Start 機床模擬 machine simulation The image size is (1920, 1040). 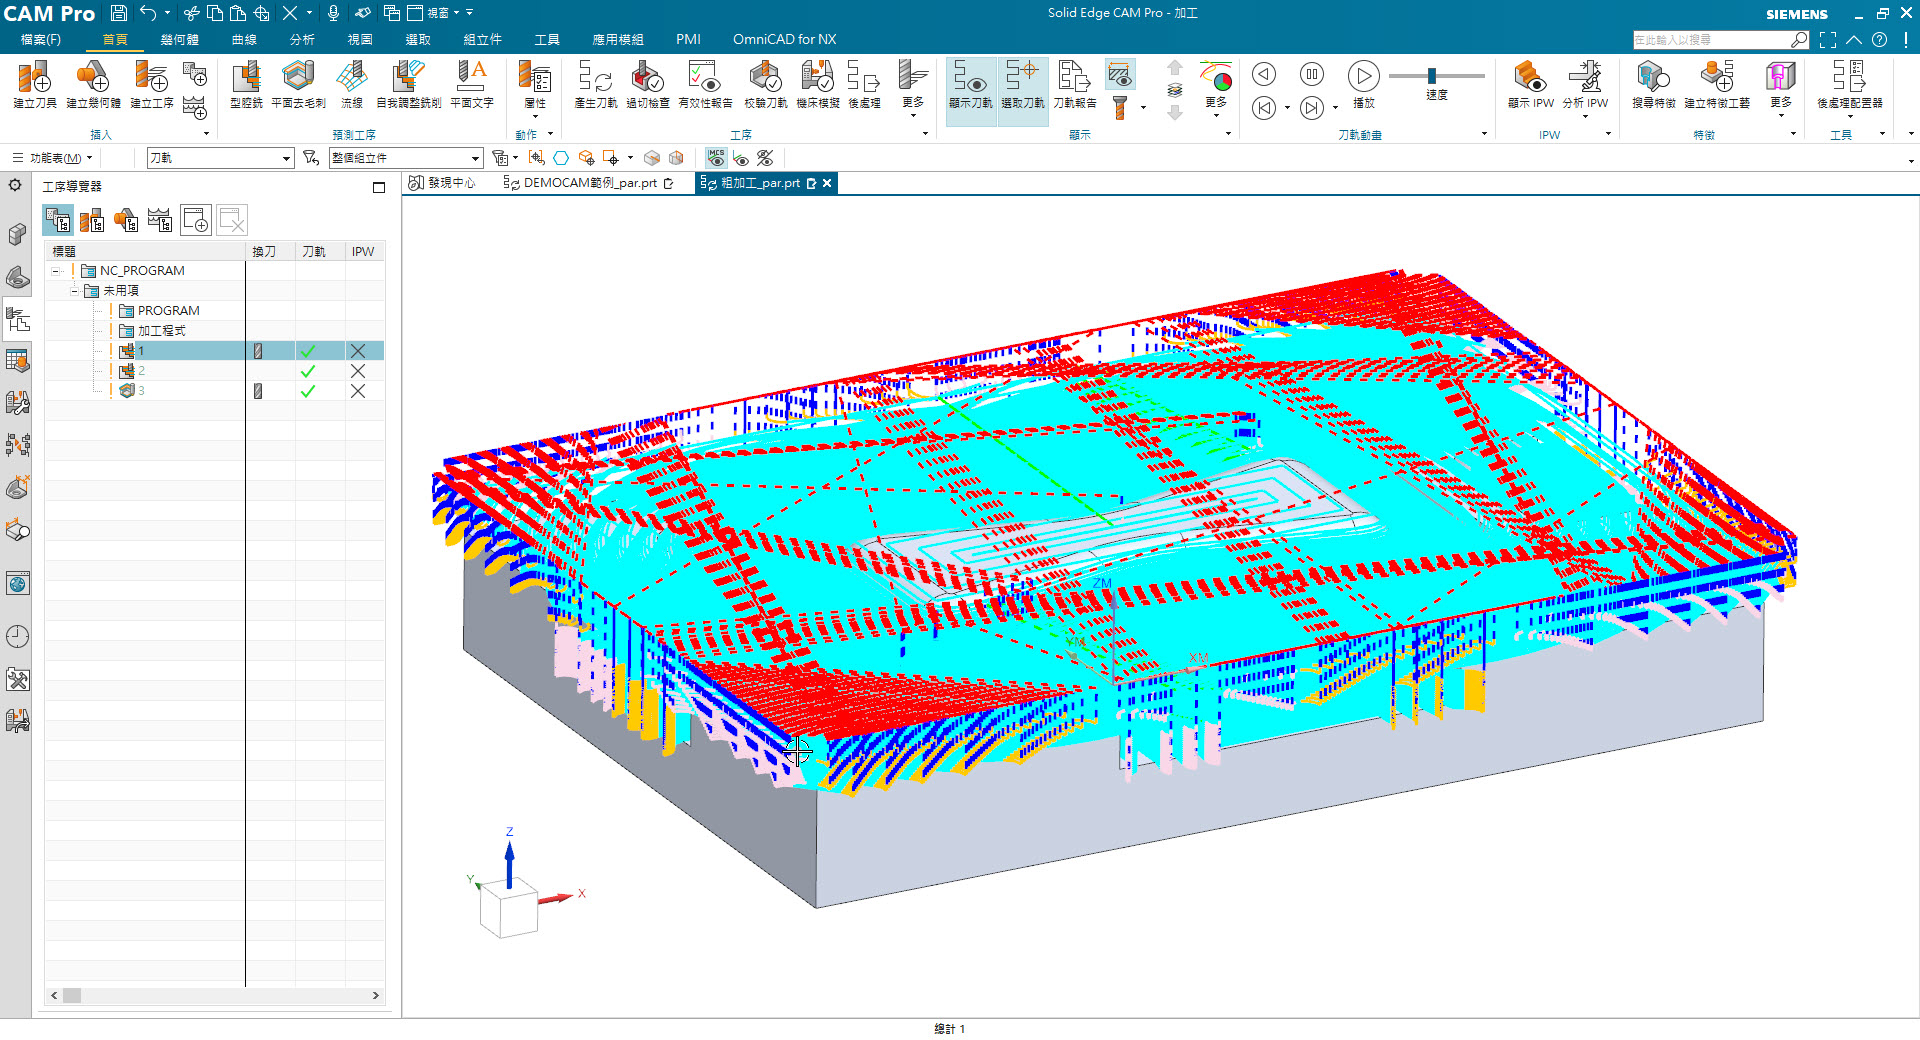click(x=818, y=84)
